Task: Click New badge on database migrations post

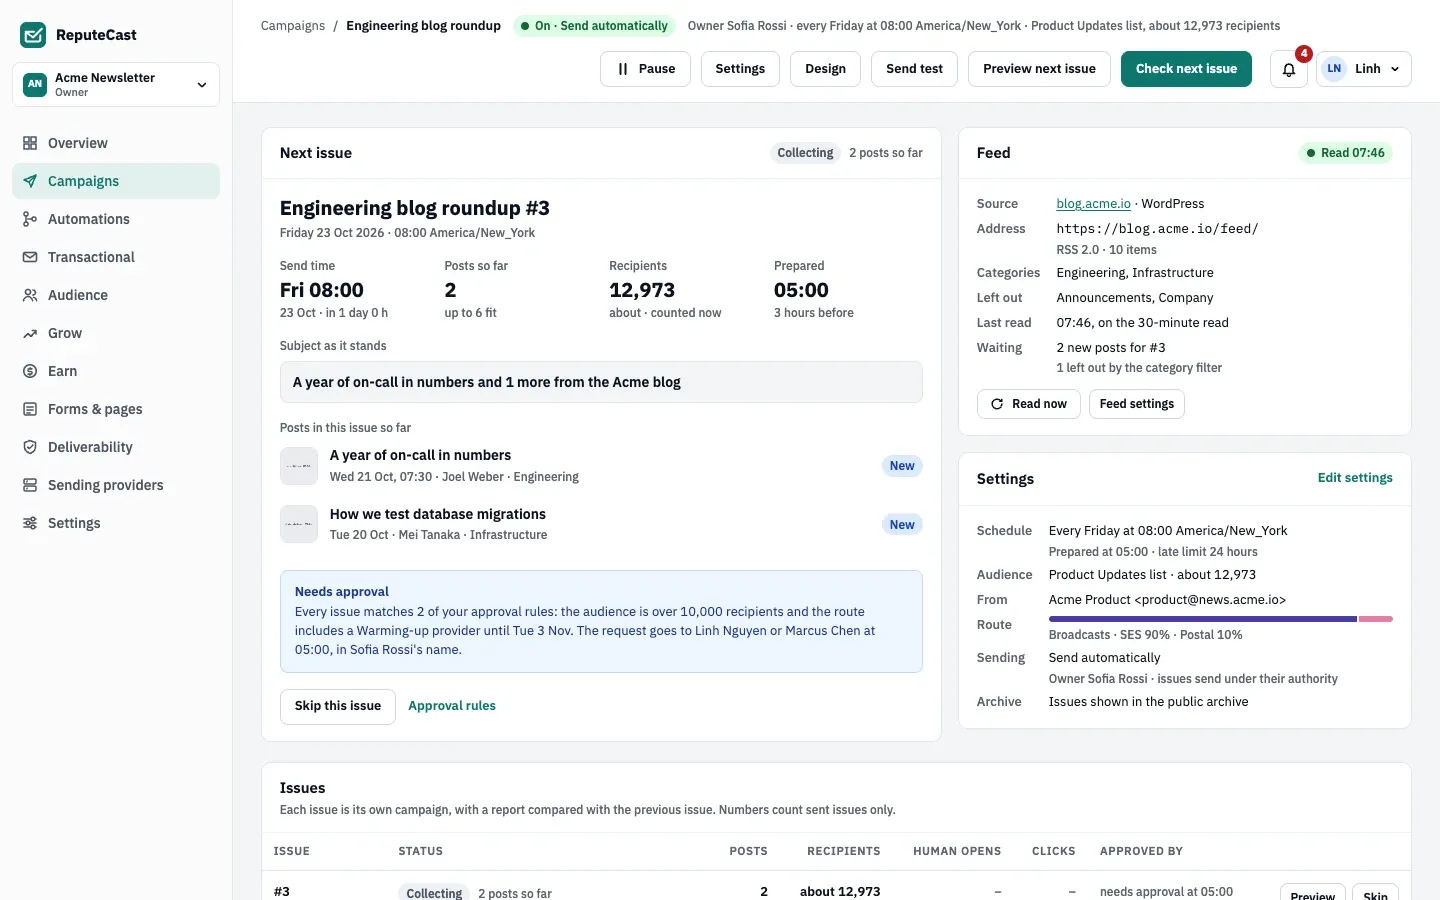Action: pos(902,525)
